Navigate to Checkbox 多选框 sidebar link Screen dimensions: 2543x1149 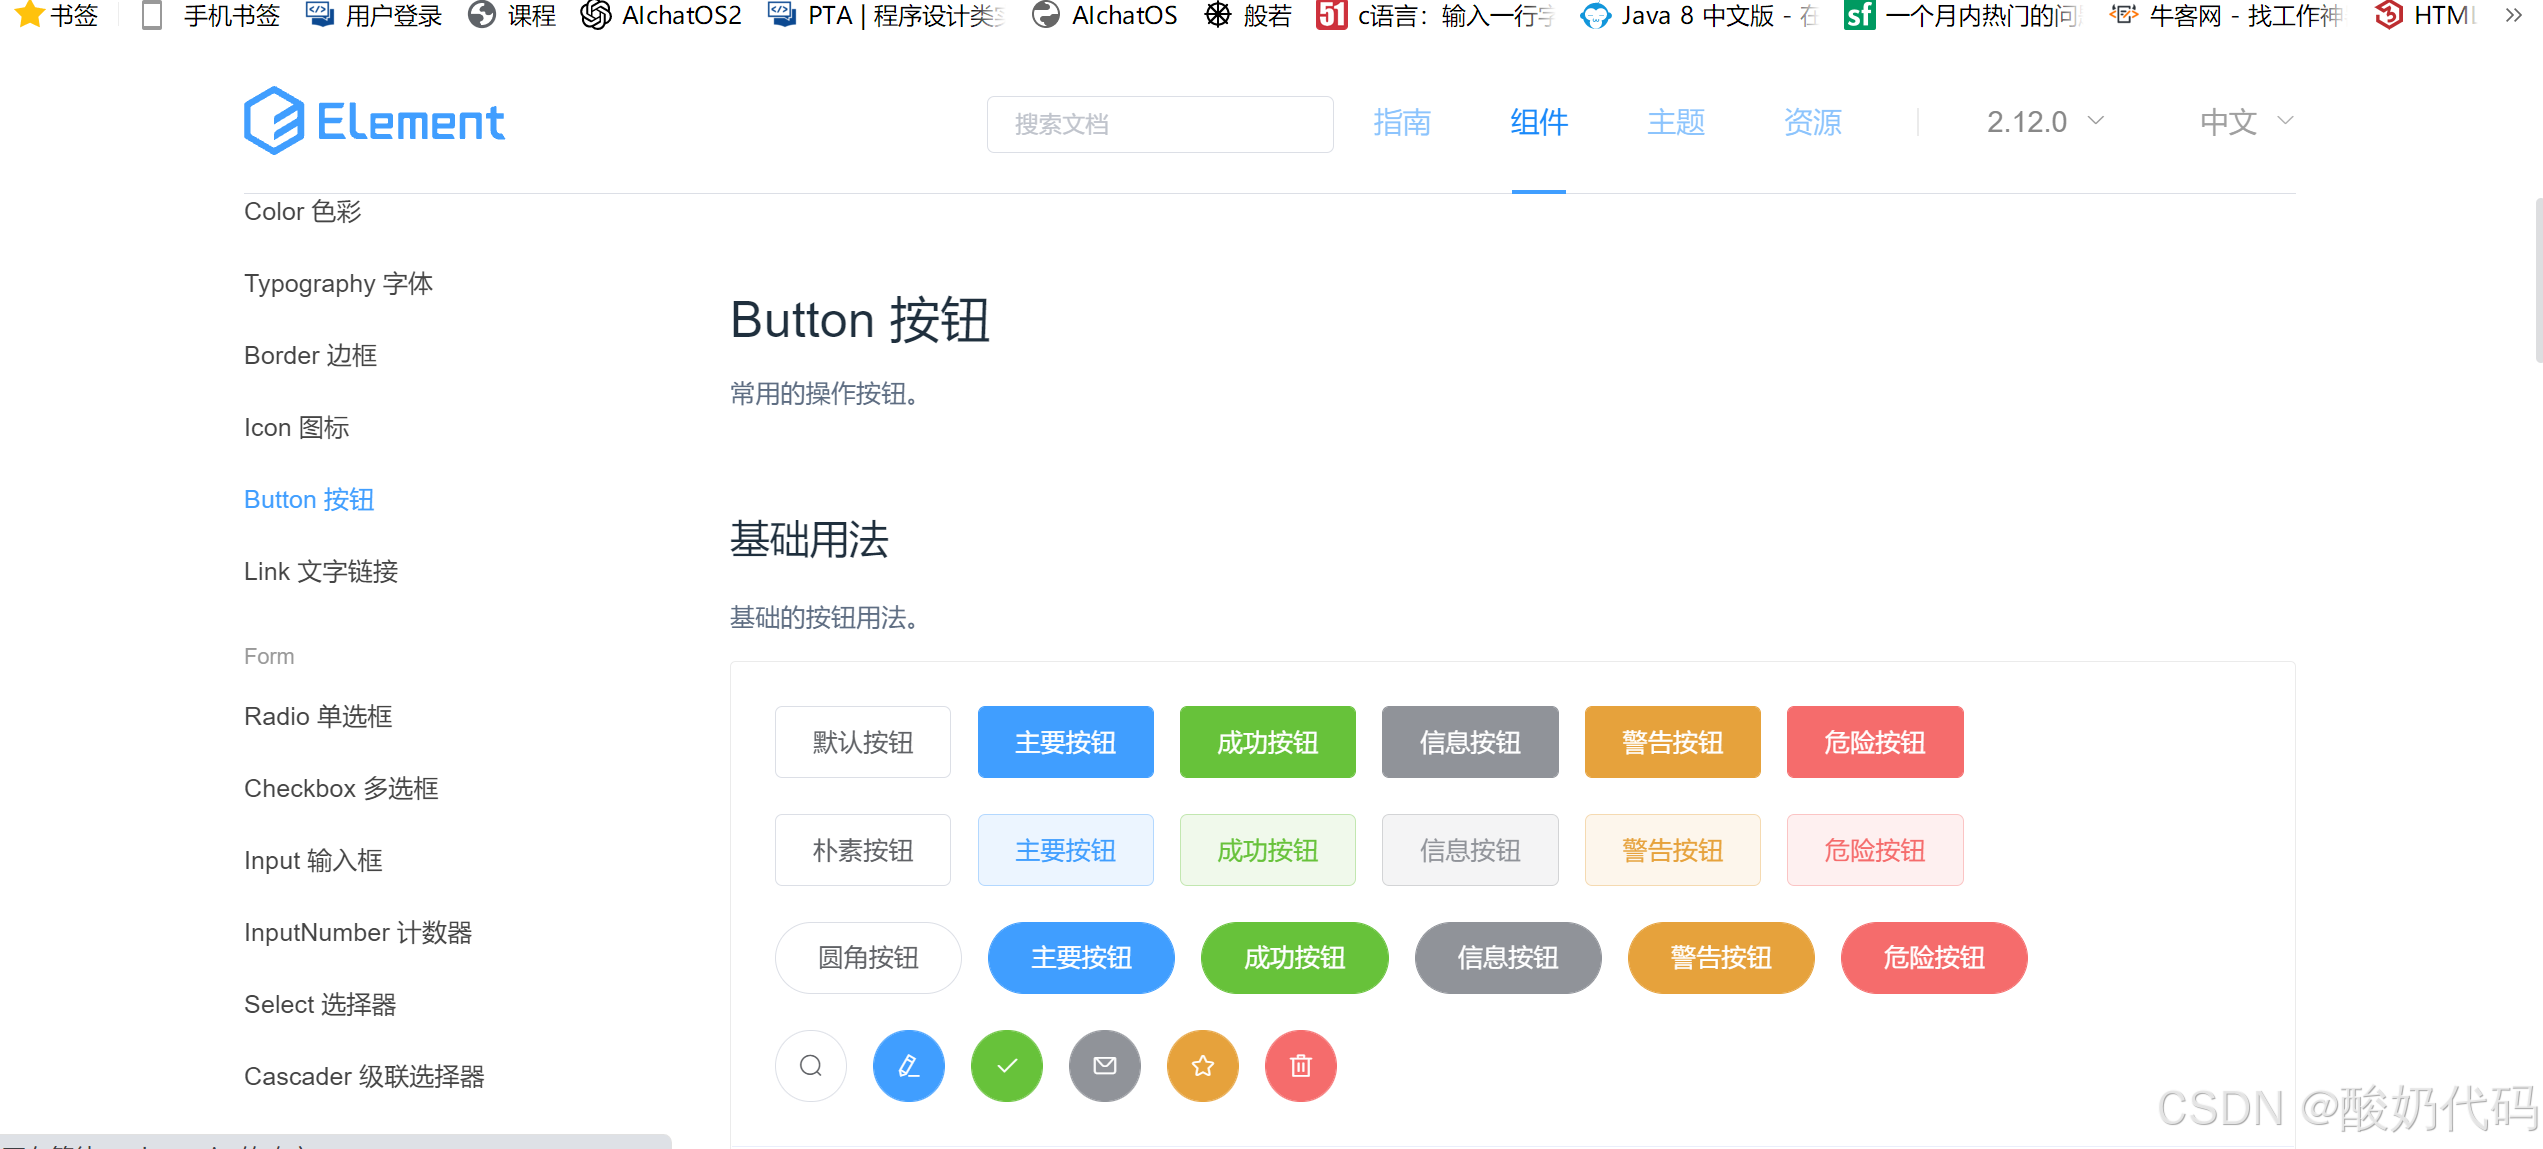[341, 788]
